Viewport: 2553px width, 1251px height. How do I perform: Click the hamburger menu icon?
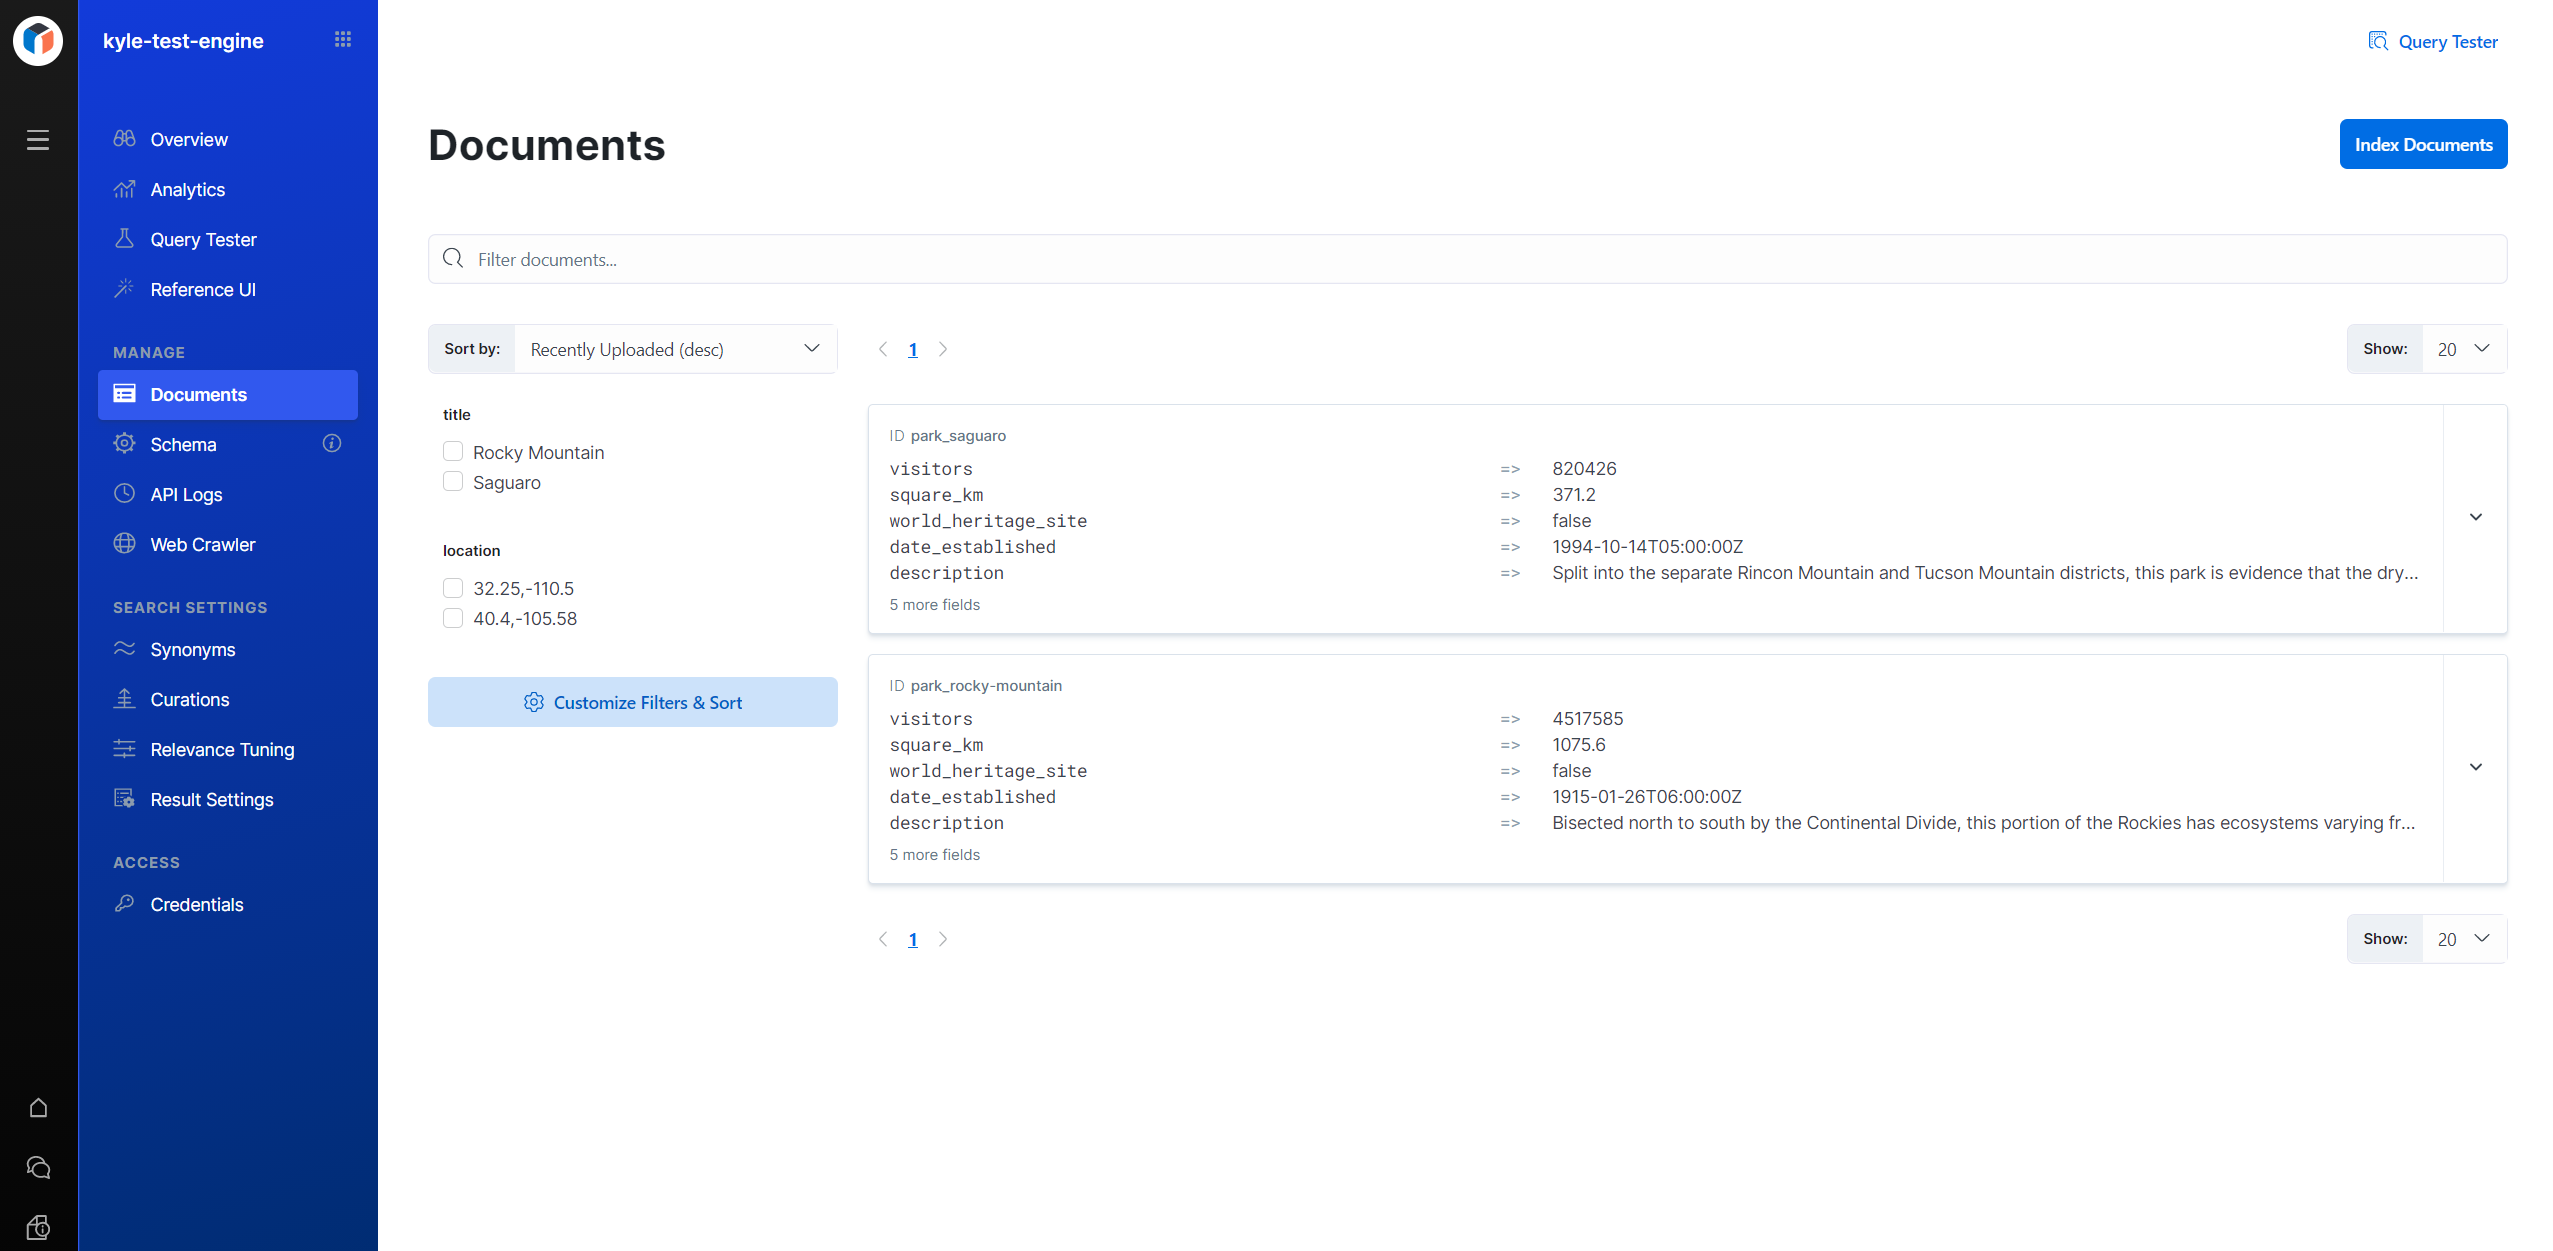tap(38, 140)
